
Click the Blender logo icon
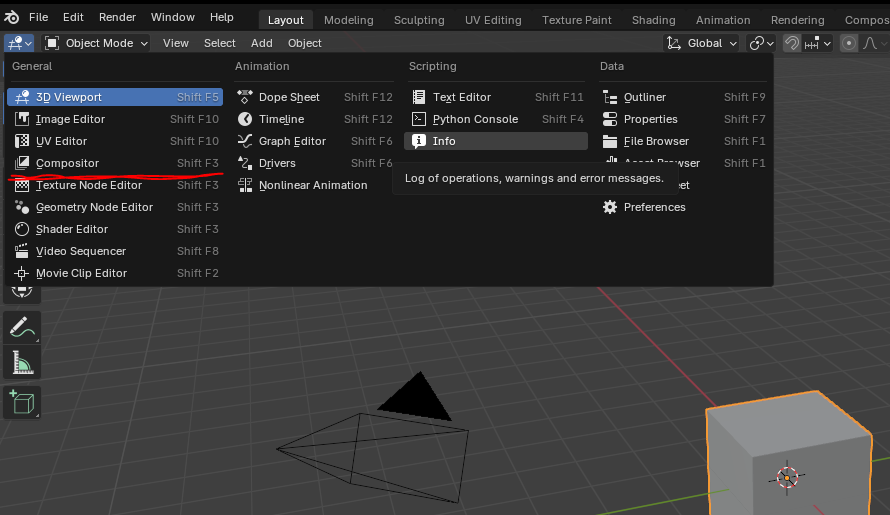[11, 18]
